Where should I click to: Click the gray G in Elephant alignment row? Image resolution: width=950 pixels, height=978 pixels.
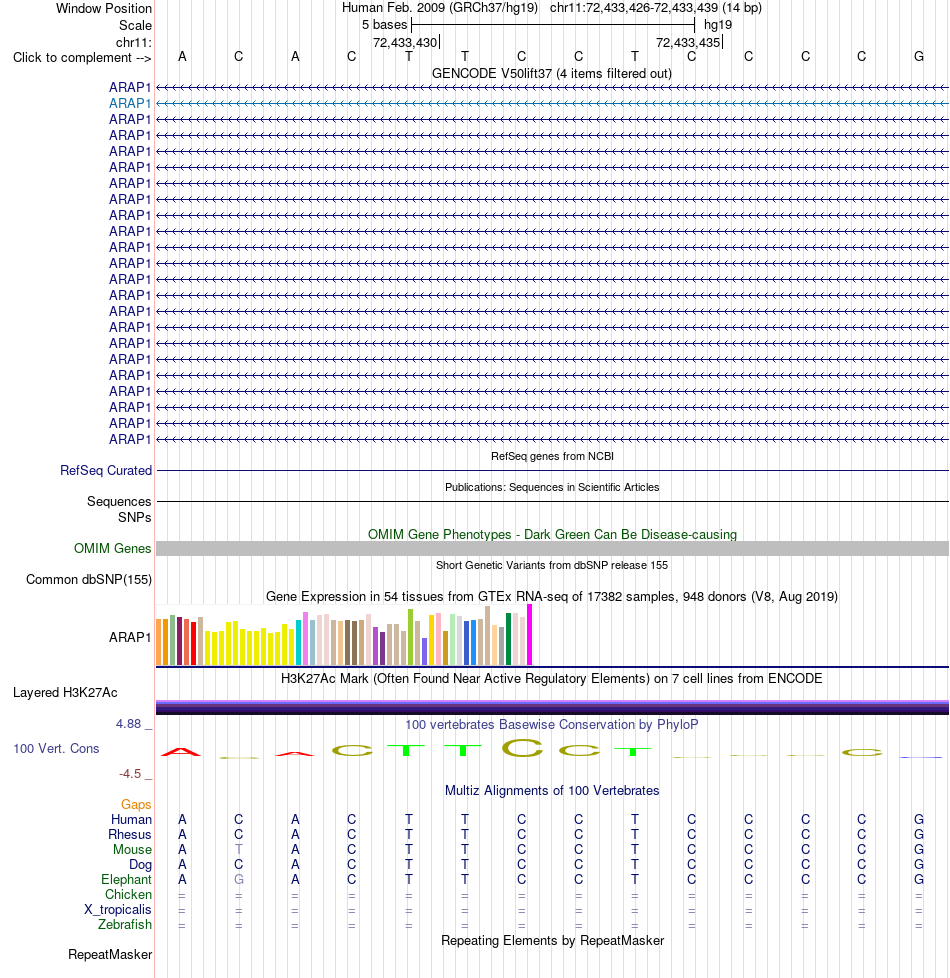(238, 879)
